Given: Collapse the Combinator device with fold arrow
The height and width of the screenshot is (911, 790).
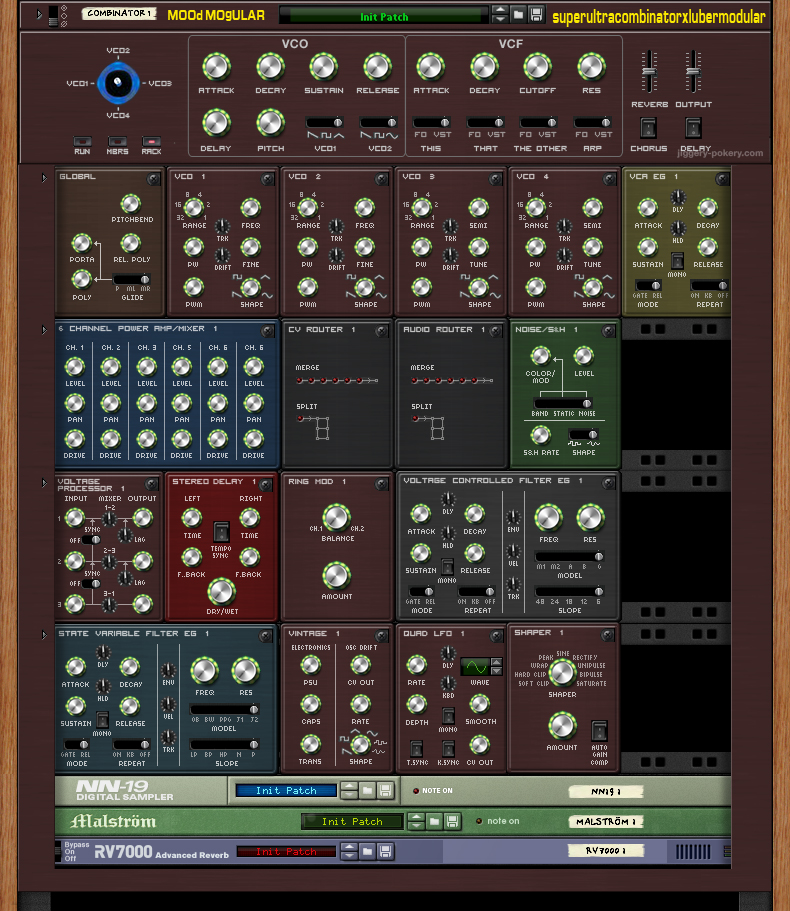Looking at the screenshot, I should click(x=39, y=15).
